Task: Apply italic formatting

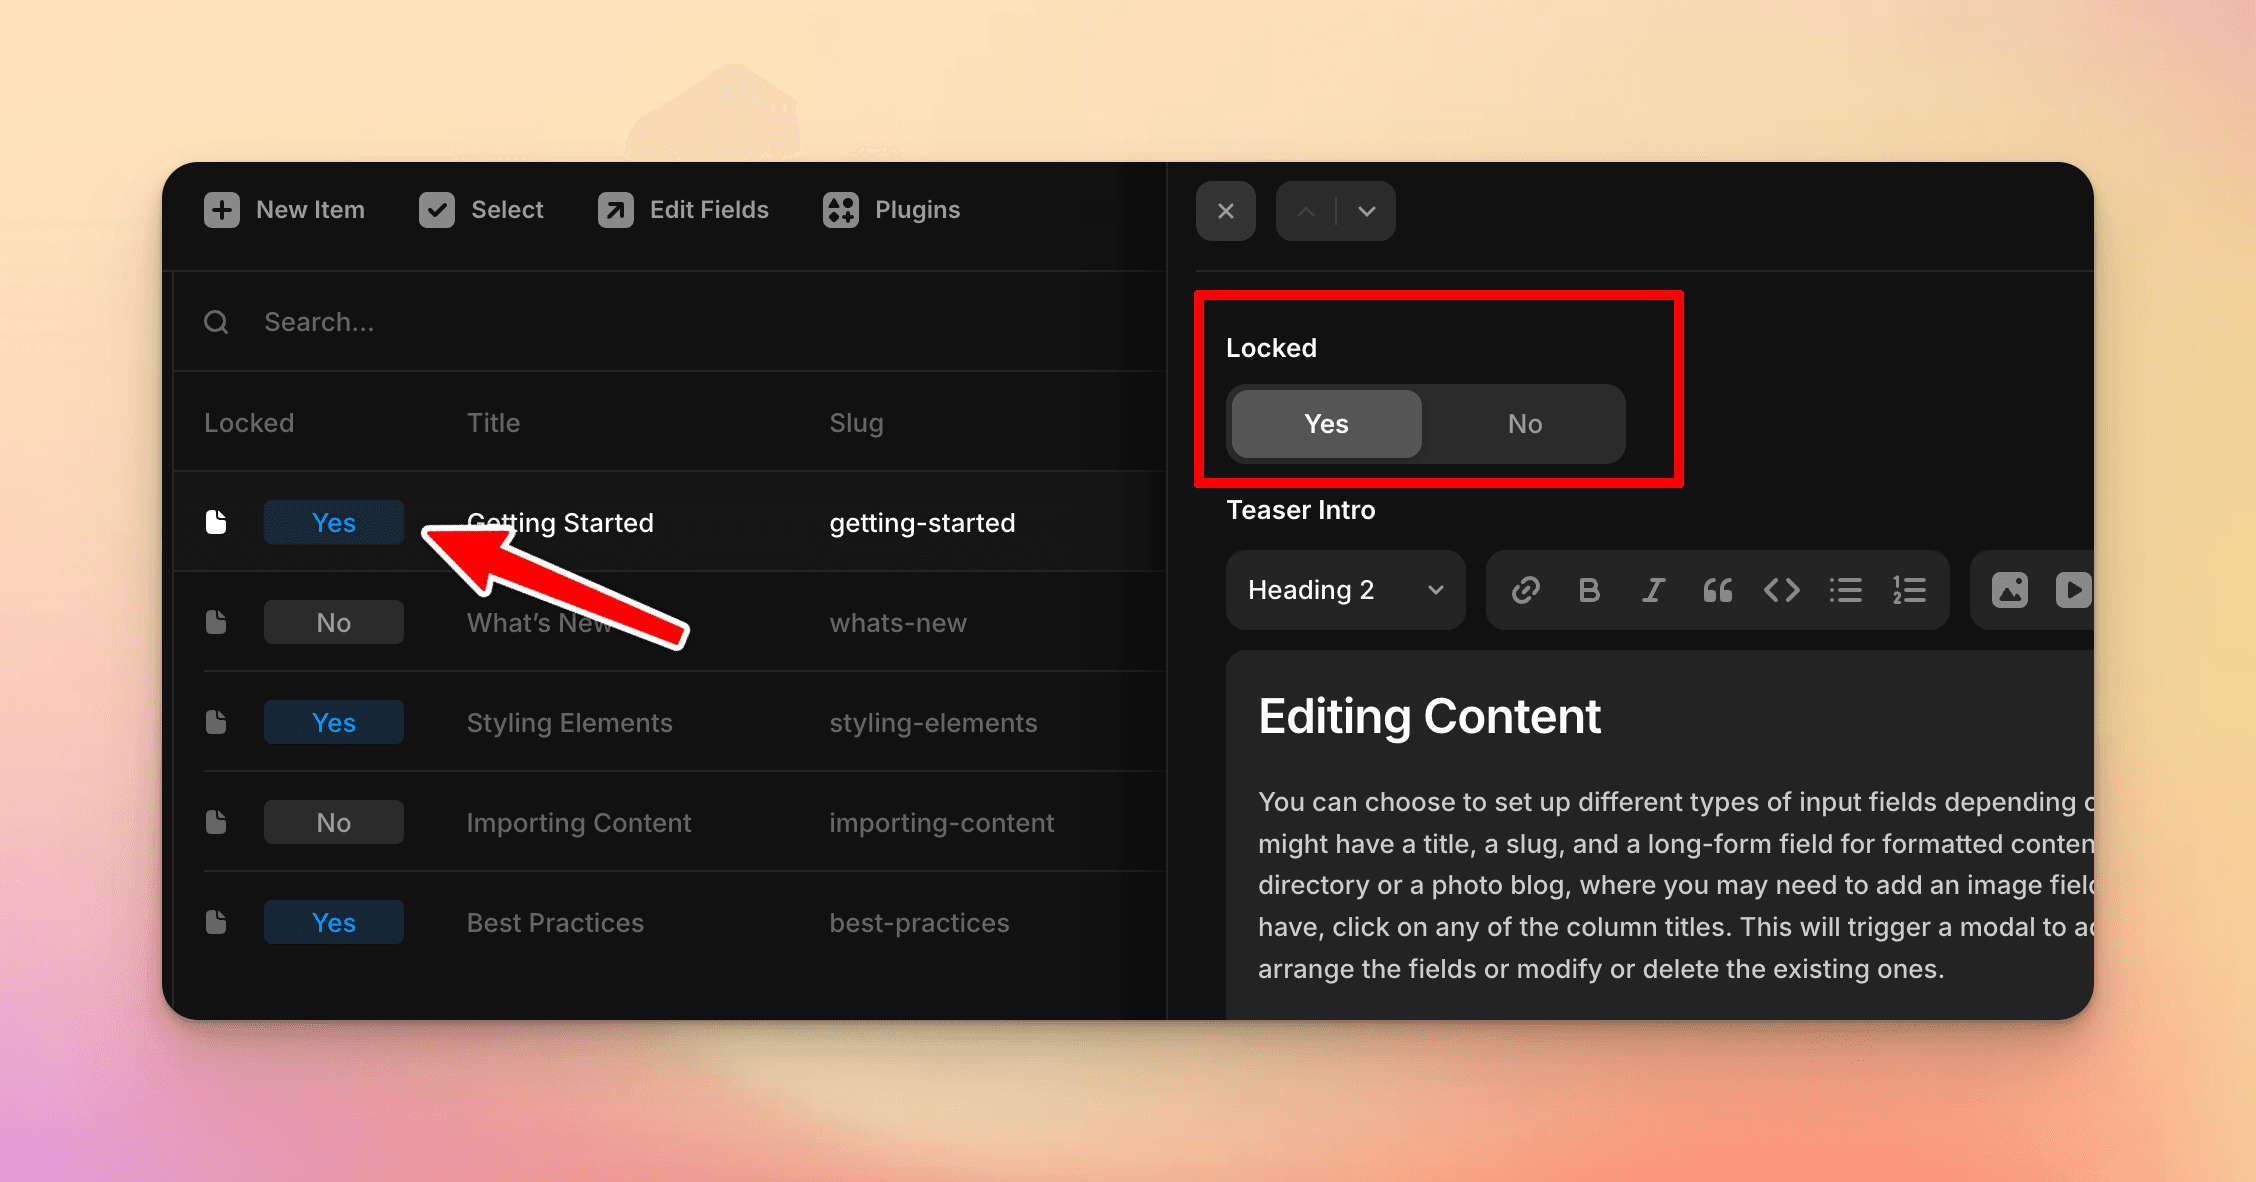Action: tap(1653, 590)
